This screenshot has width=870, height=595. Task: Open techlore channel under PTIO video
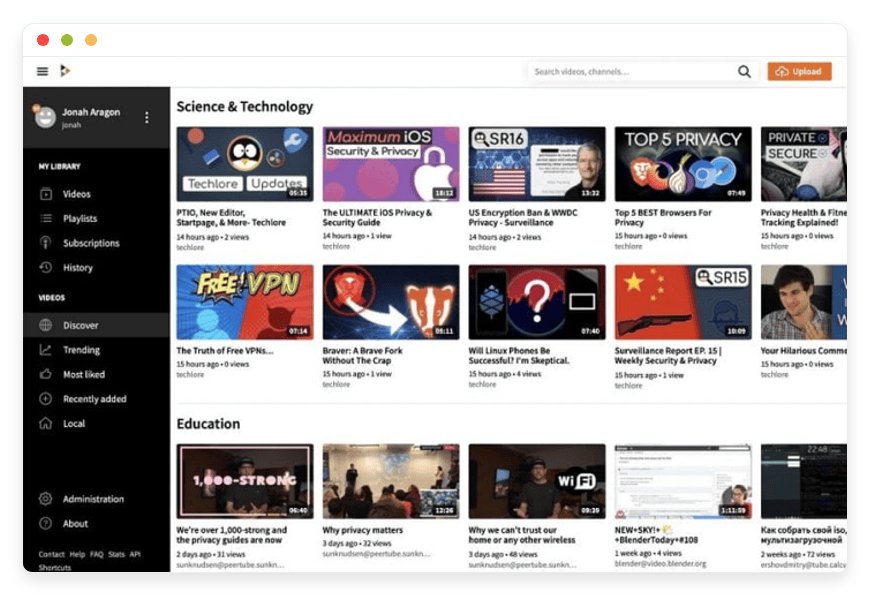190,247
